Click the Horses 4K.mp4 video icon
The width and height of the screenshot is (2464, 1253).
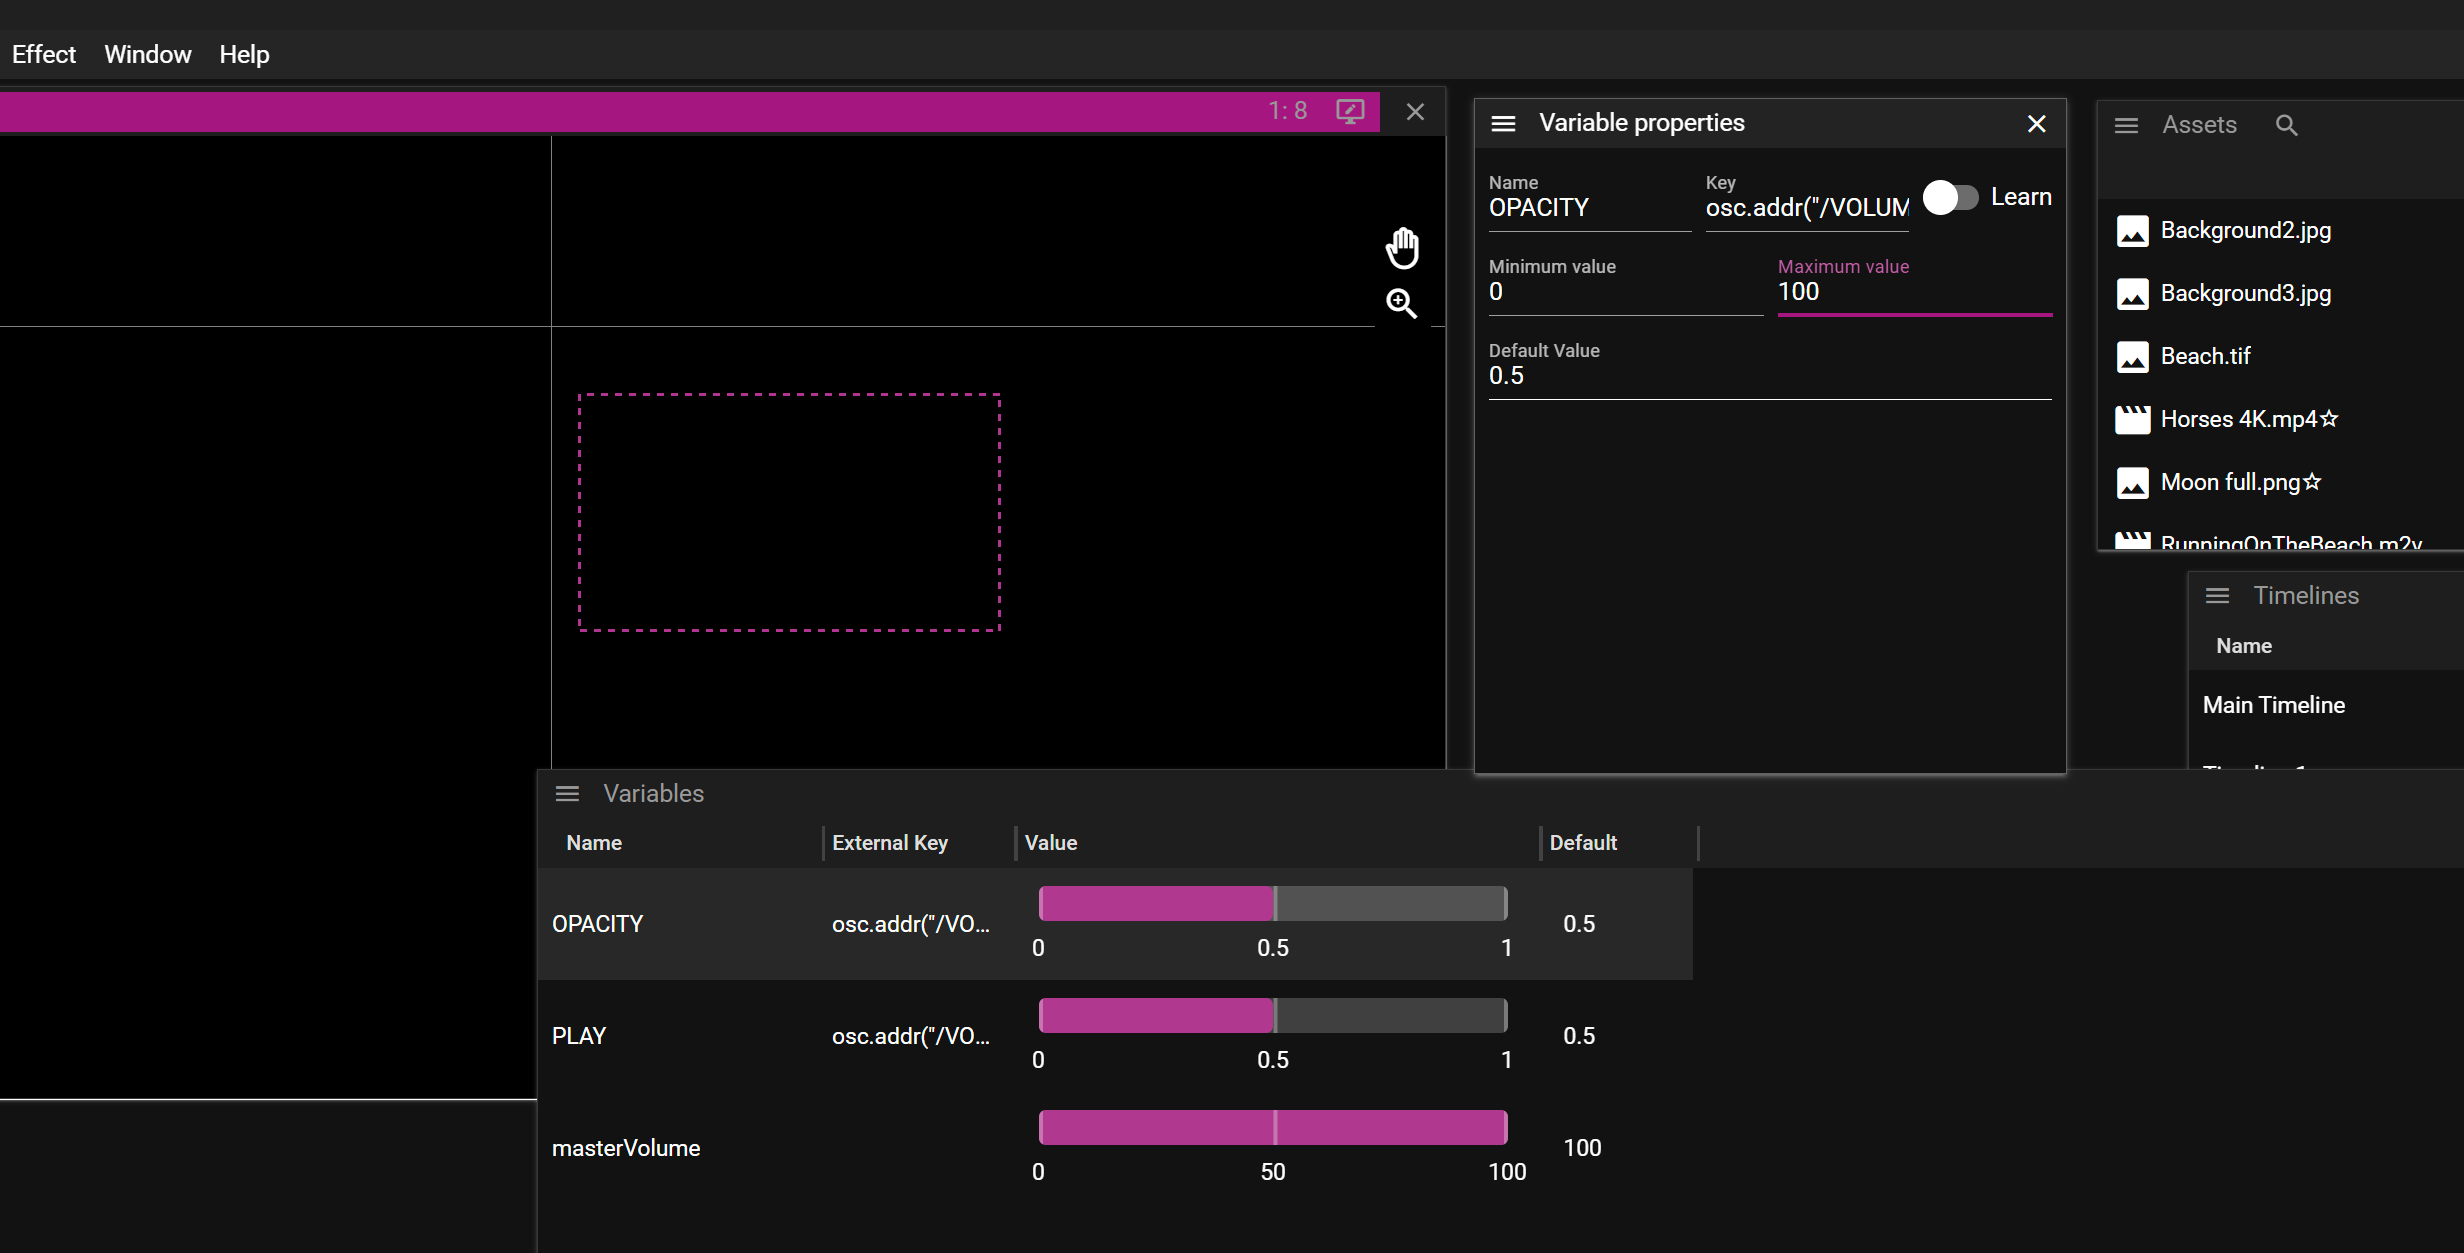pos(2132,420)
